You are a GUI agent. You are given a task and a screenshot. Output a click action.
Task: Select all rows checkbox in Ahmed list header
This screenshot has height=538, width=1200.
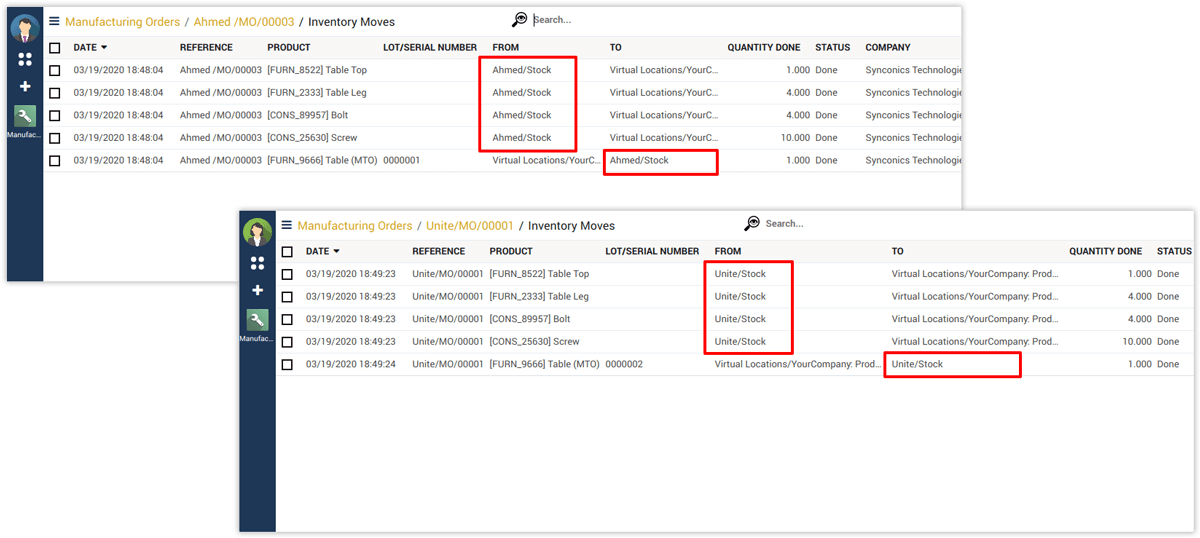[55, 48]
